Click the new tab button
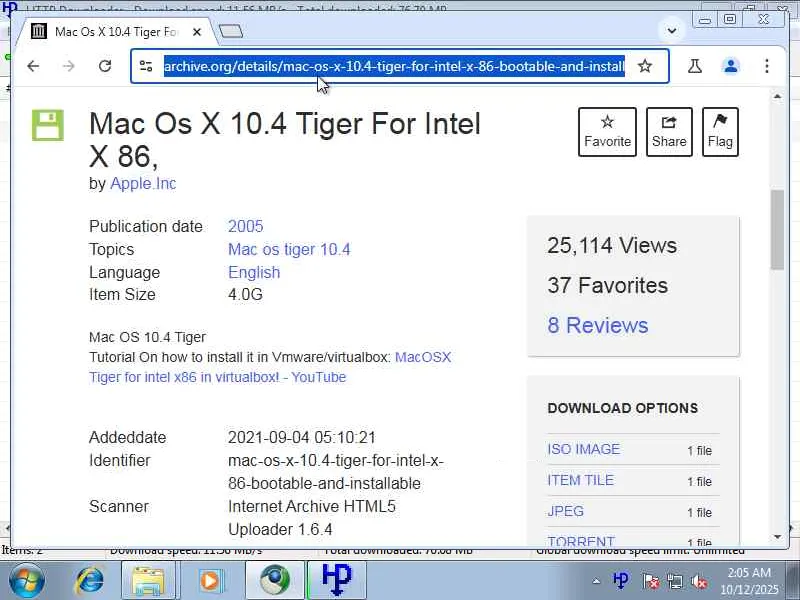This screenshot has width=800, height=600. pos(231,32)
